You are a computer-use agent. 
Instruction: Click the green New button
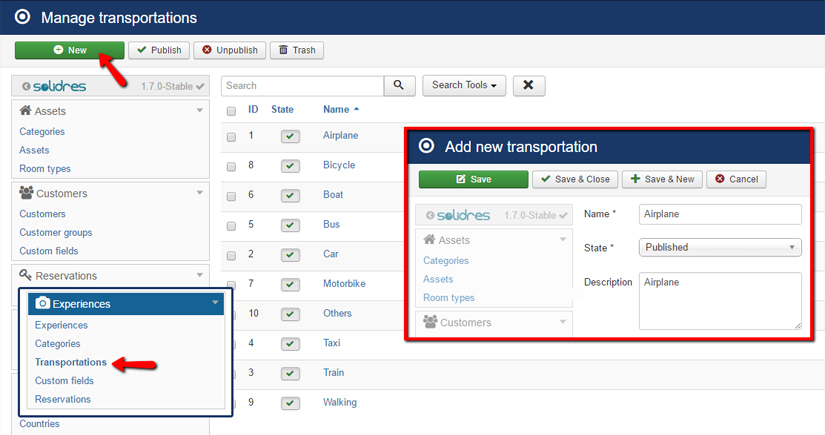coord(69,50)
